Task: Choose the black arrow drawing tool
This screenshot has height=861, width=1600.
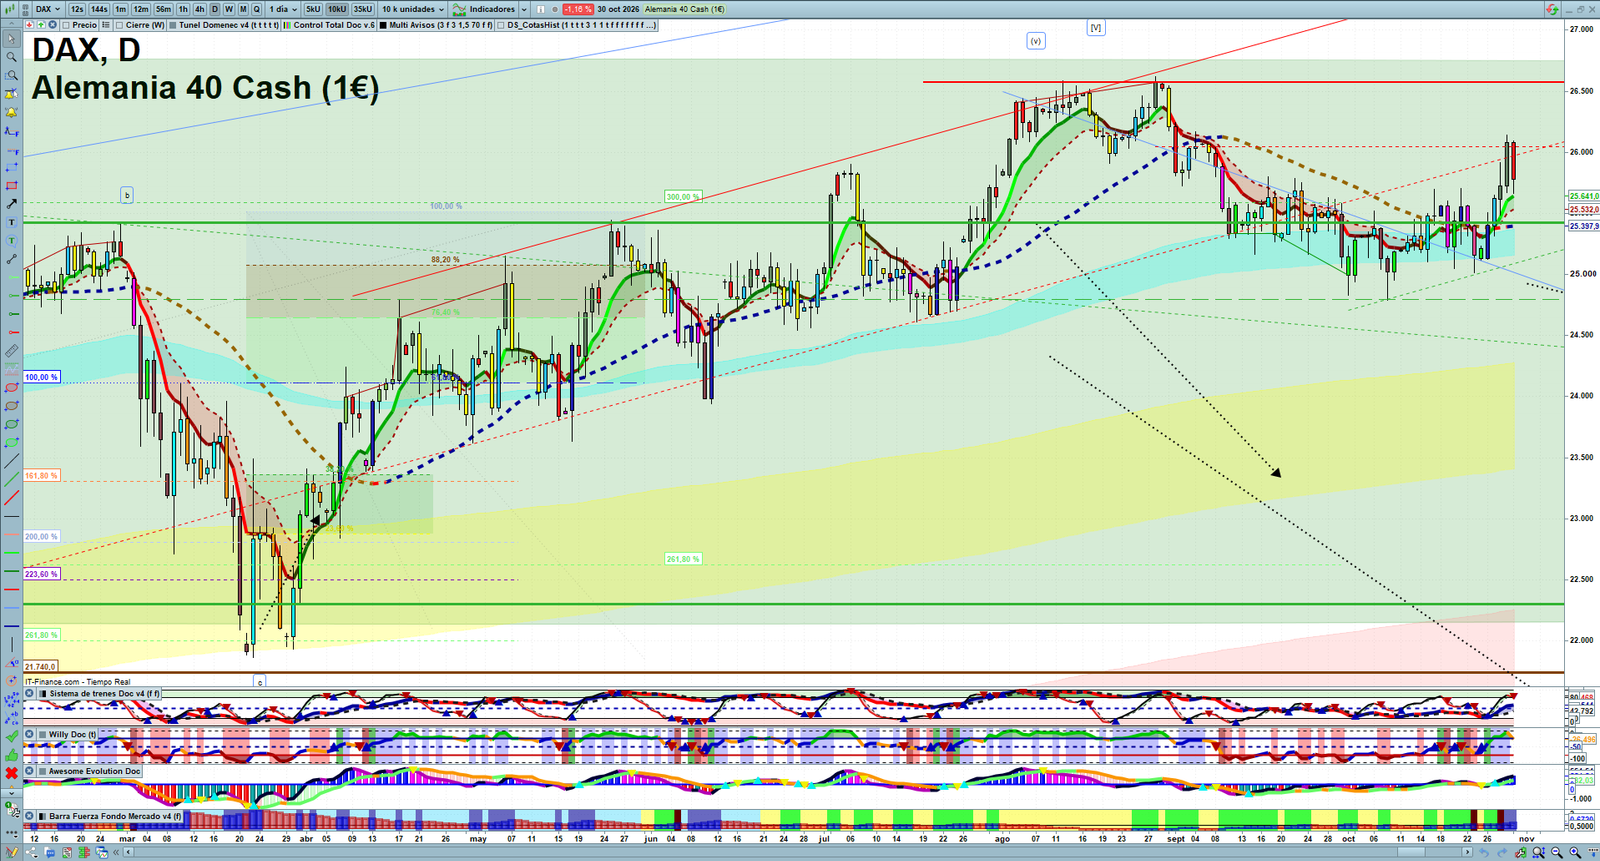Action: (12, 204)
